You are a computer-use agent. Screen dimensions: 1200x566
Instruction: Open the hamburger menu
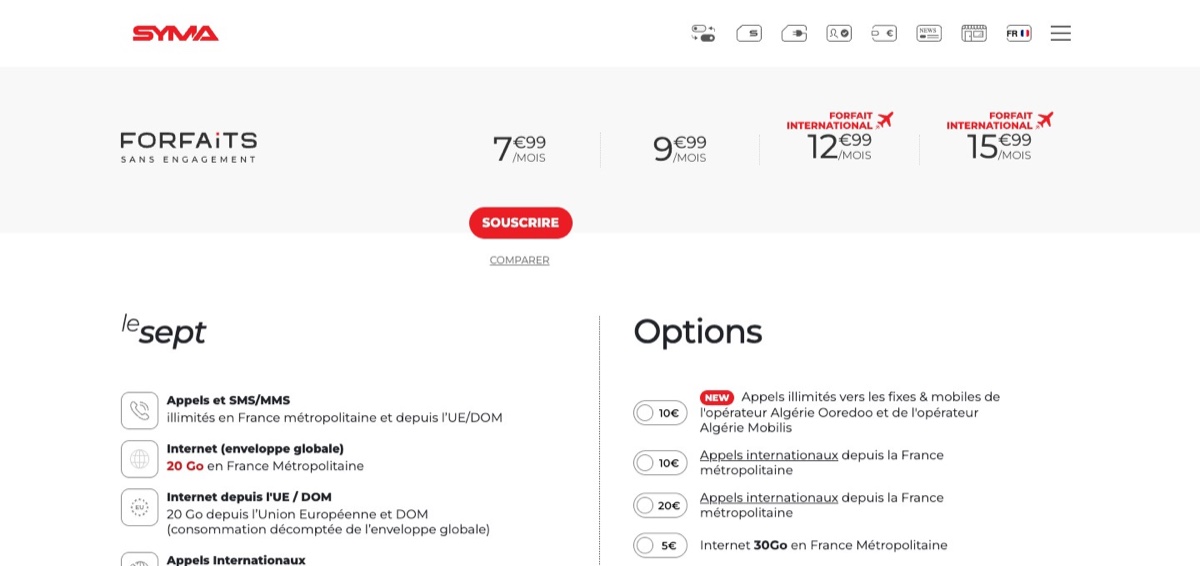click(x=1061, y=33)
